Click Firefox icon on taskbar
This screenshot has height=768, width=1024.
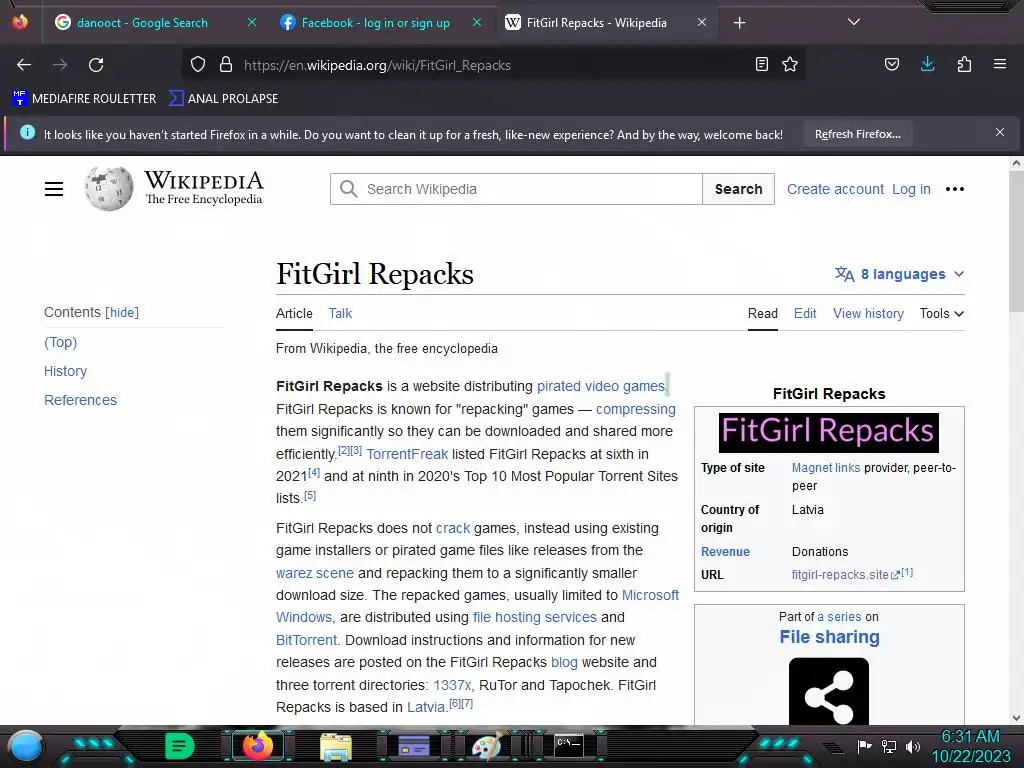click(258, 745)
